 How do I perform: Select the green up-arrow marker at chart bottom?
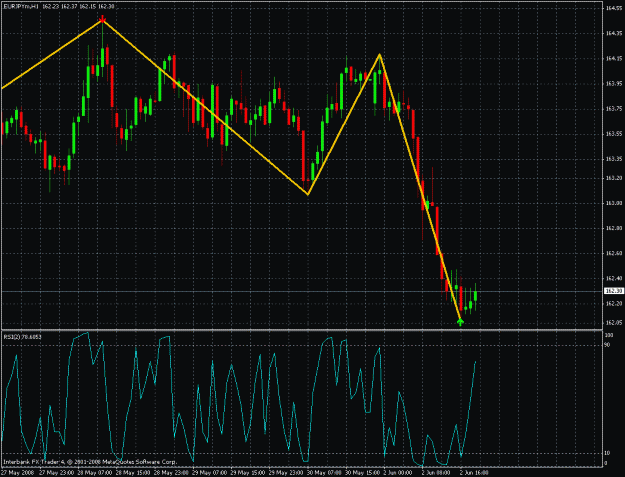460,322
